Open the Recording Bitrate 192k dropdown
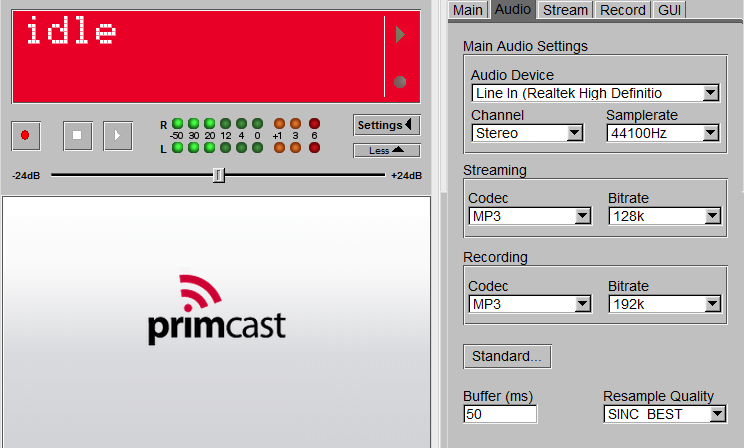744x448 pixels. click(x=665, y=304)
